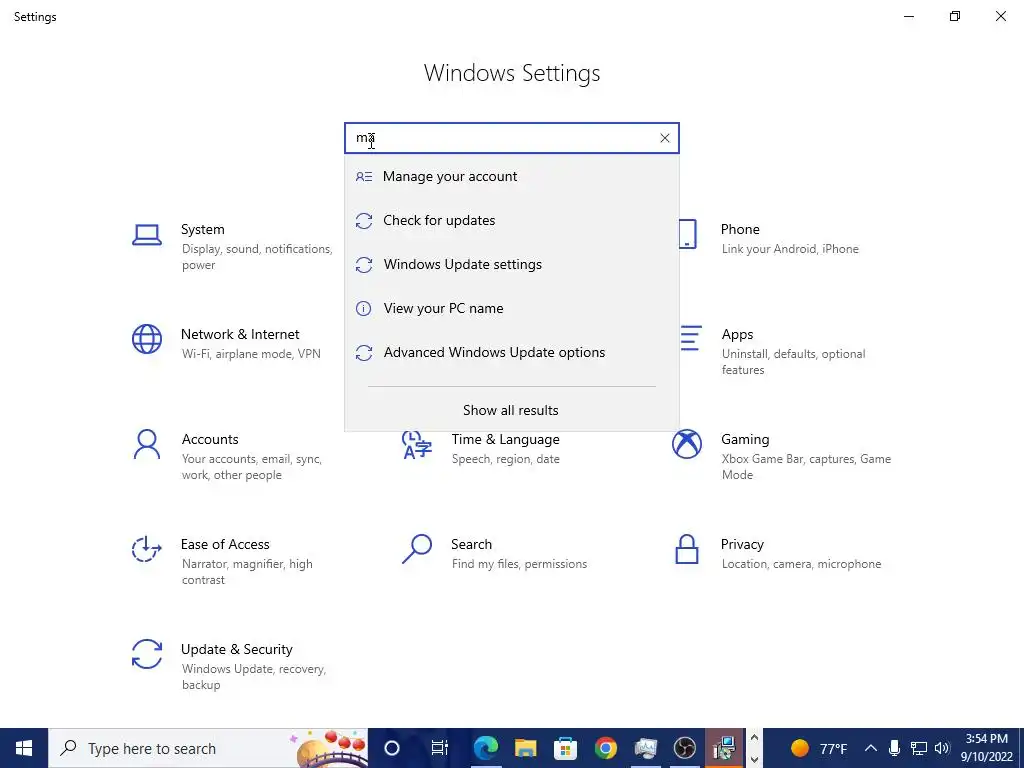The width and height of the screenshot is (1024, 768).
Task: Open the Gaming settings title
Action: (x=745, y=440)
